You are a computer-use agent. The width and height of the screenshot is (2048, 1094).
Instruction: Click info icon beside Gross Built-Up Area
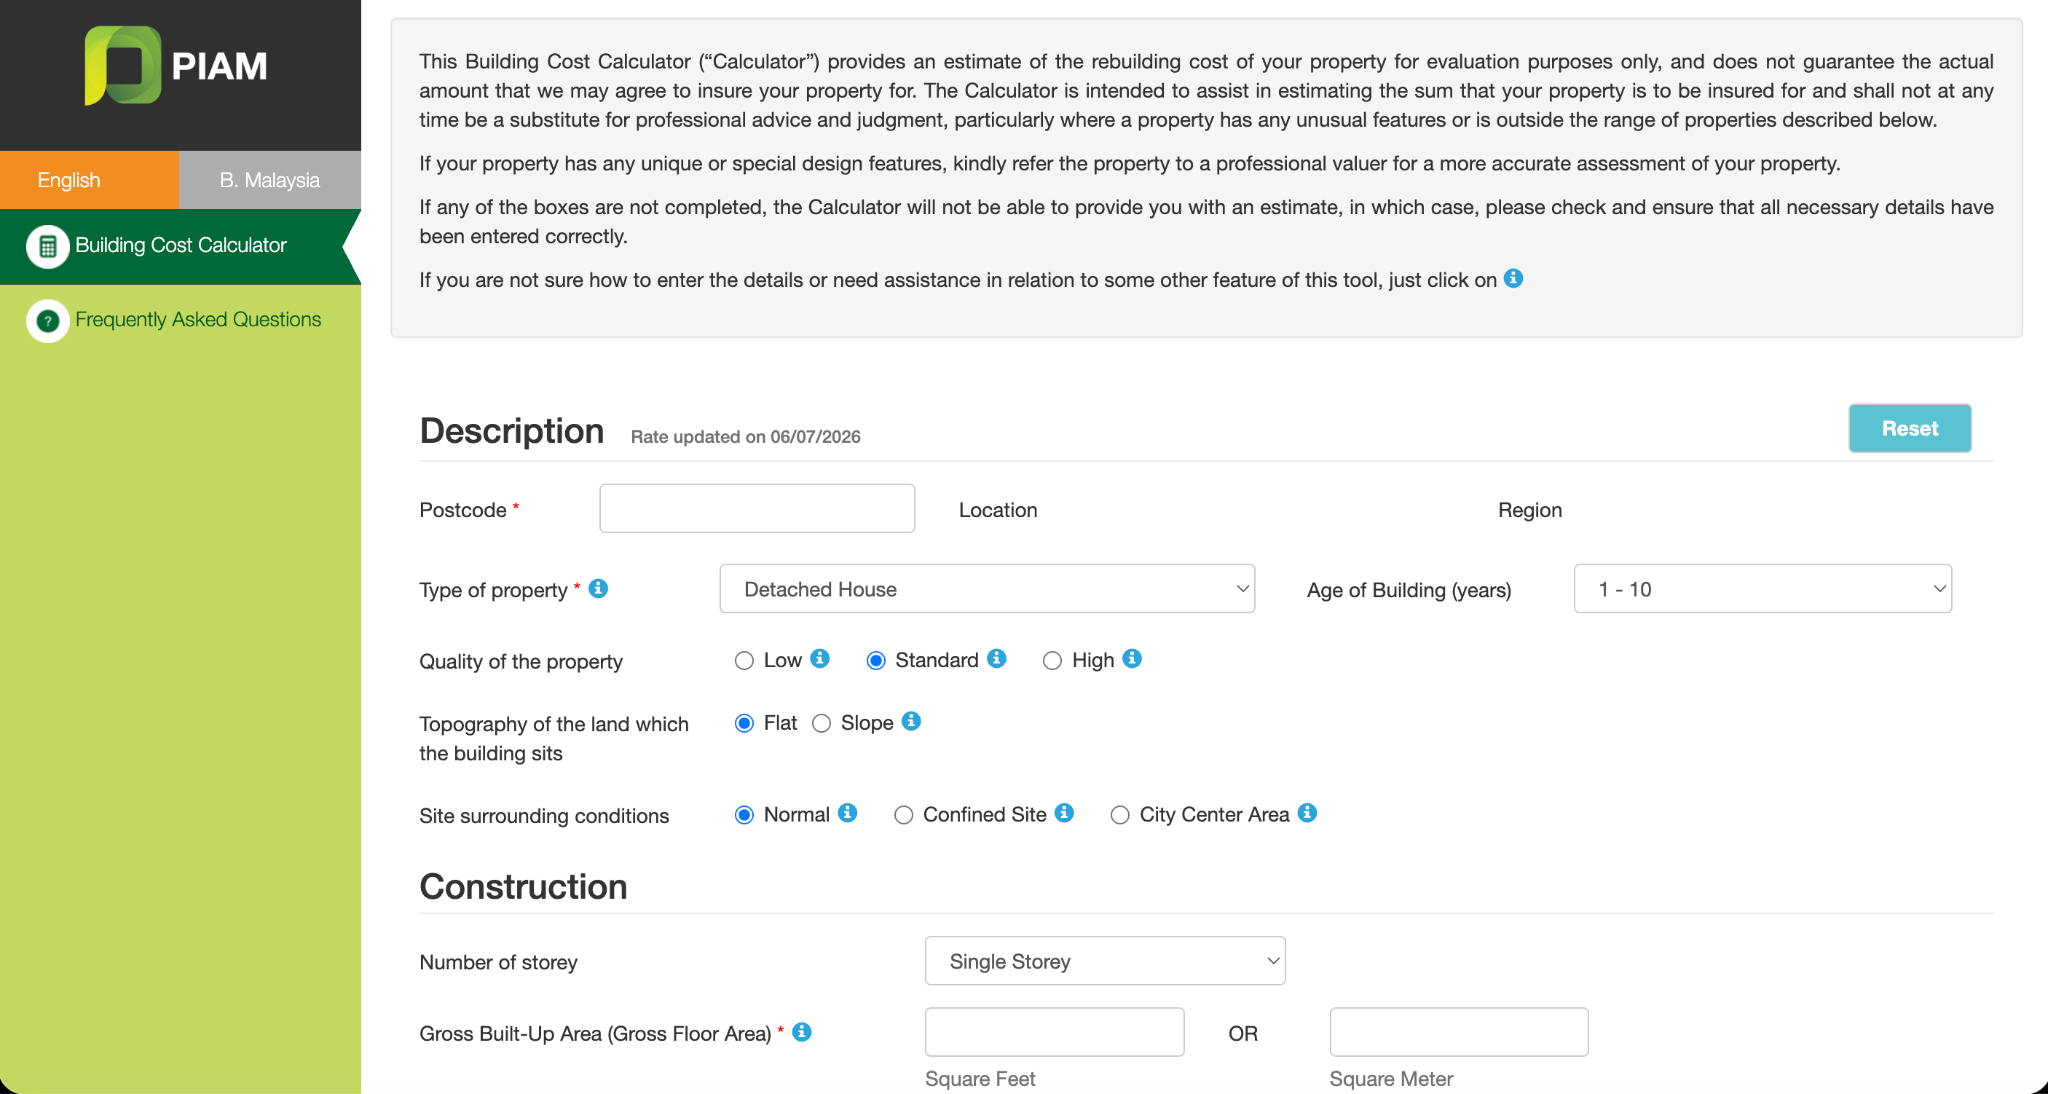click(x=802, y=1032)
